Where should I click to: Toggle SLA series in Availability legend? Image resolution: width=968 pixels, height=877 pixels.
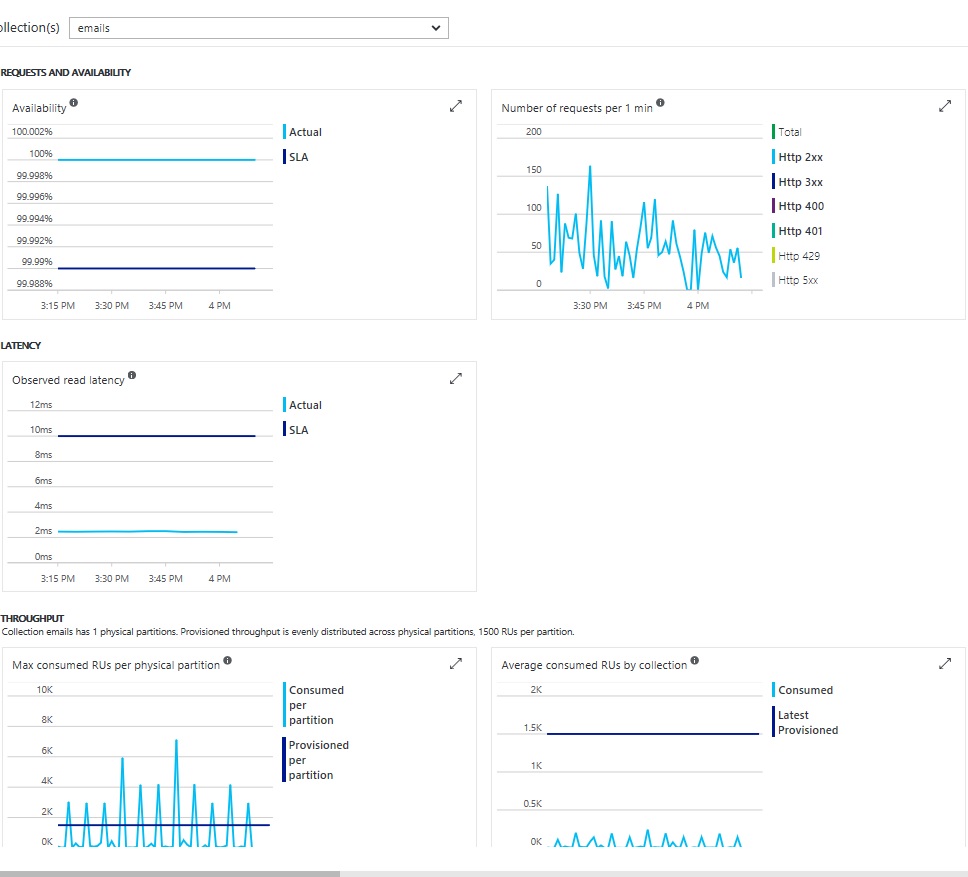click(x=296, y=157)
